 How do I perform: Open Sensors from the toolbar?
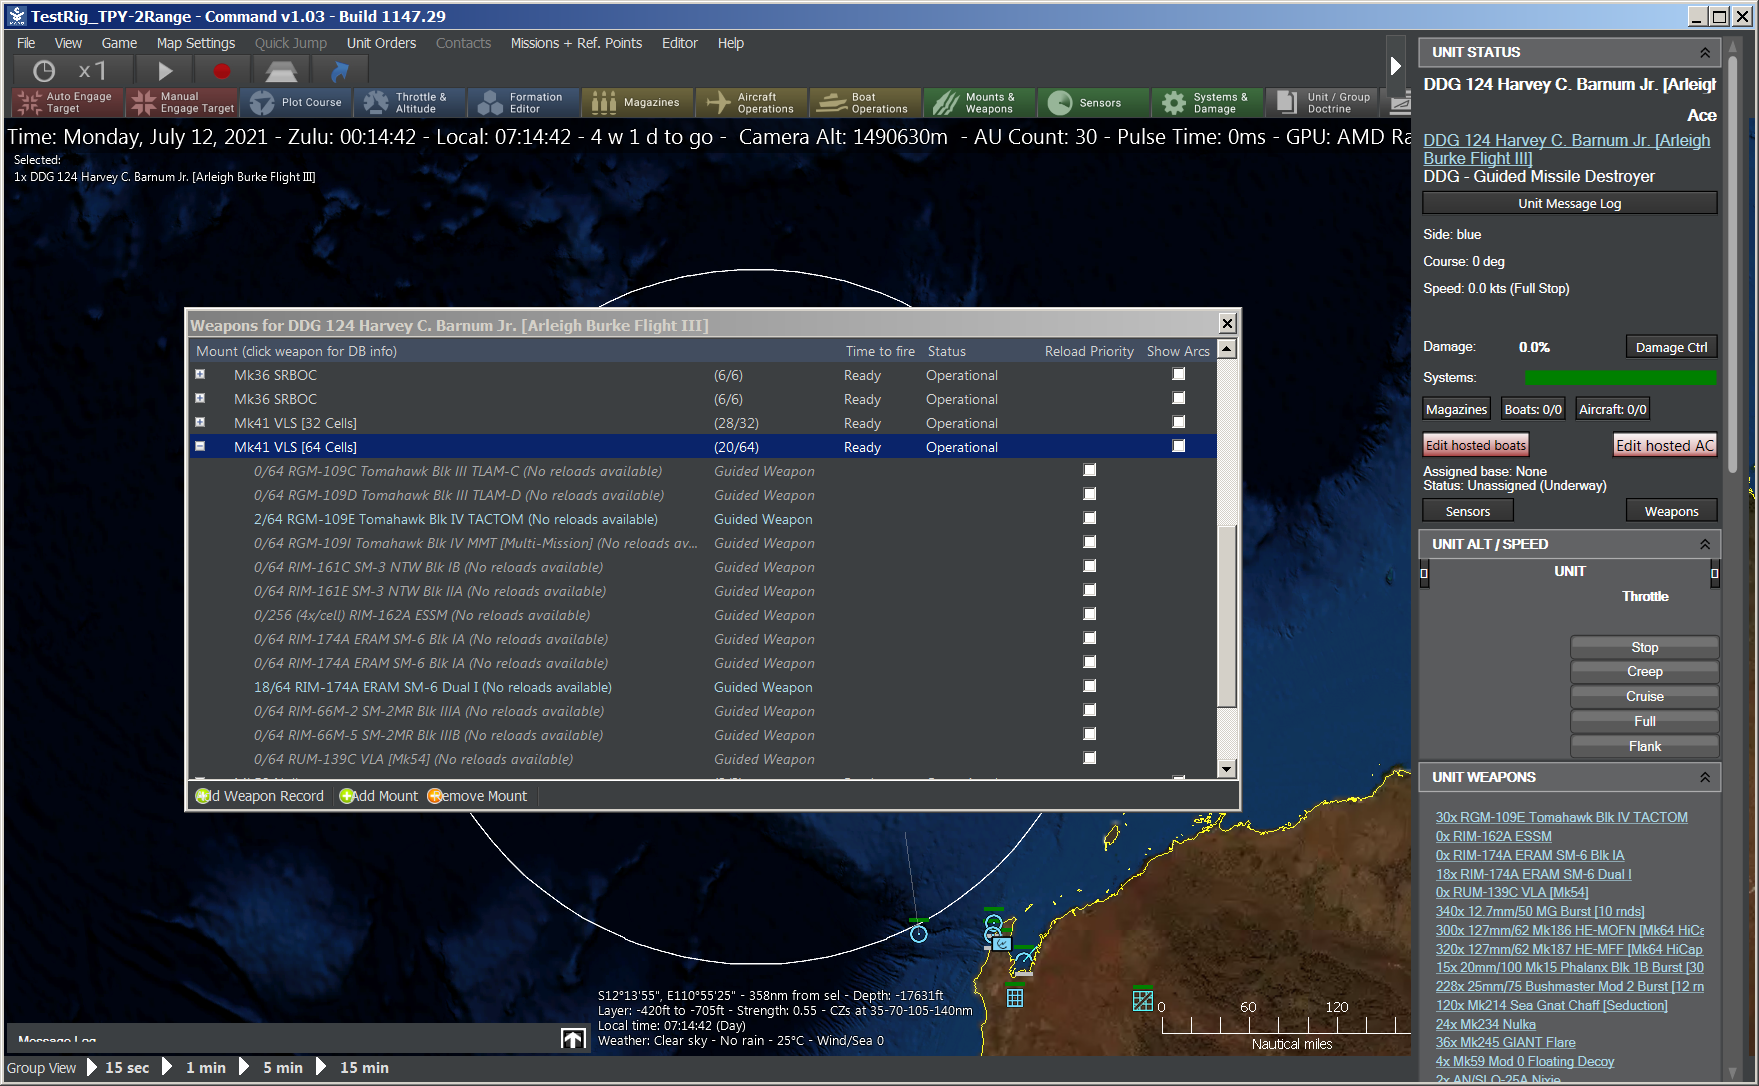(x=1094, y=103)
